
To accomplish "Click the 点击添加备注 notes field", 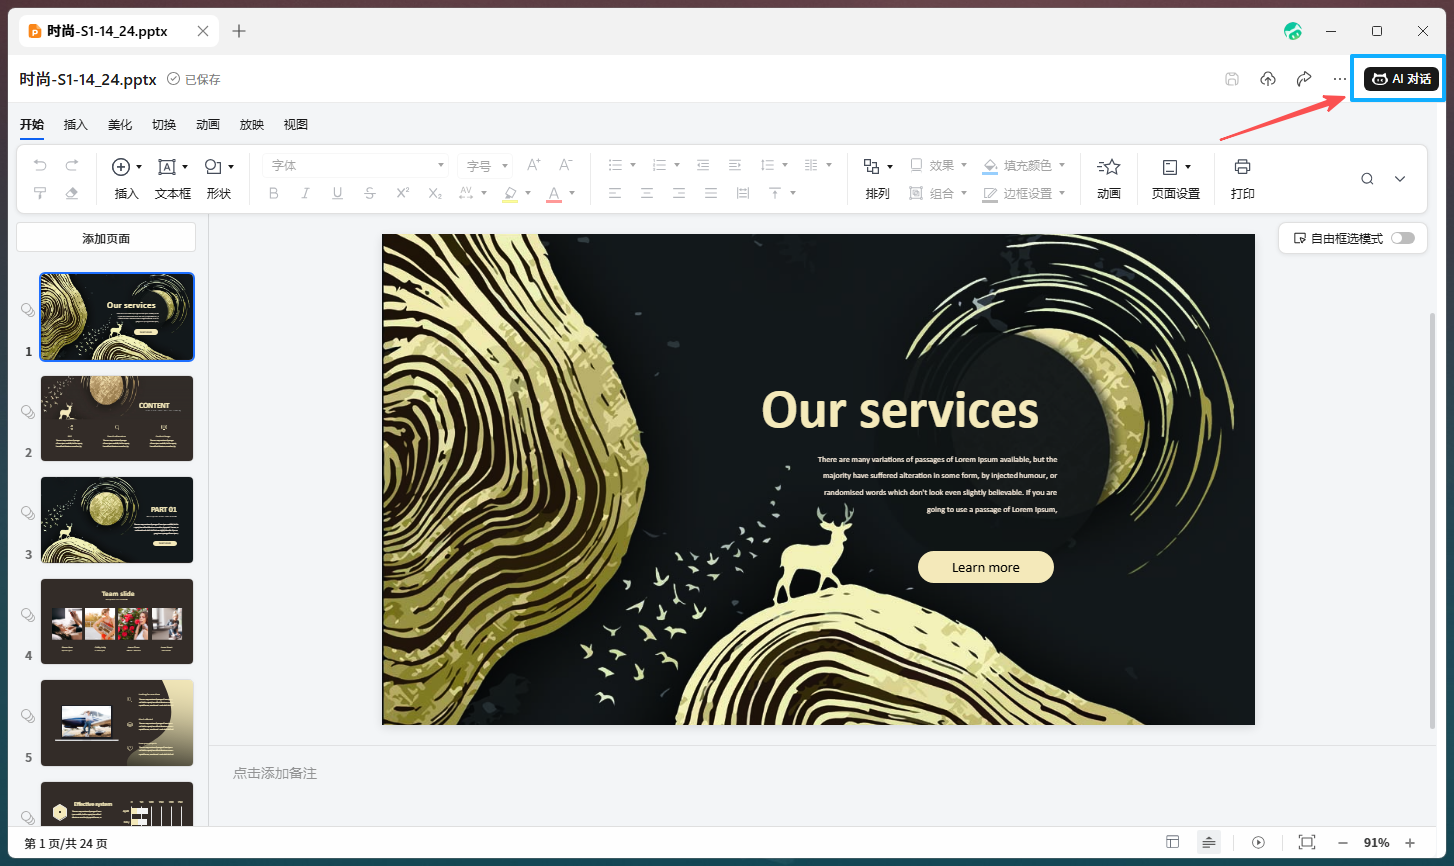I will coord(275,773).
